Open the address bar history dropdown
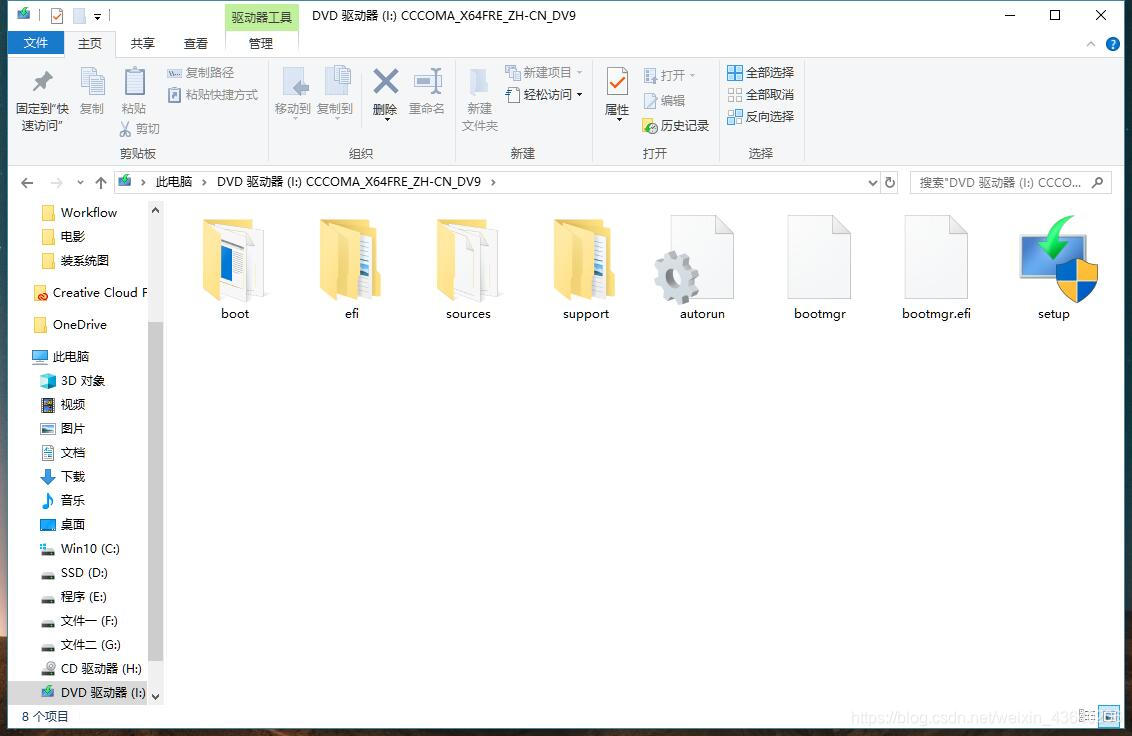Image resolution: width=1132 pixels, height=736 pixels. coord(873,183)
